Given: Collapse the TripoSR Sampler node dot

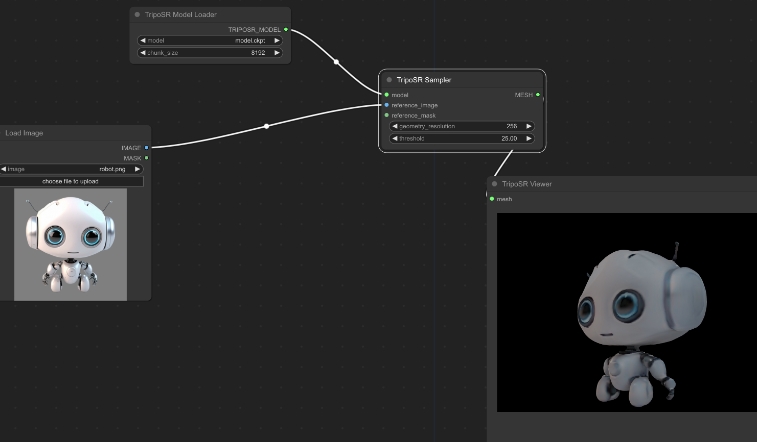Looking at the screenshot, I should point(389,80).
